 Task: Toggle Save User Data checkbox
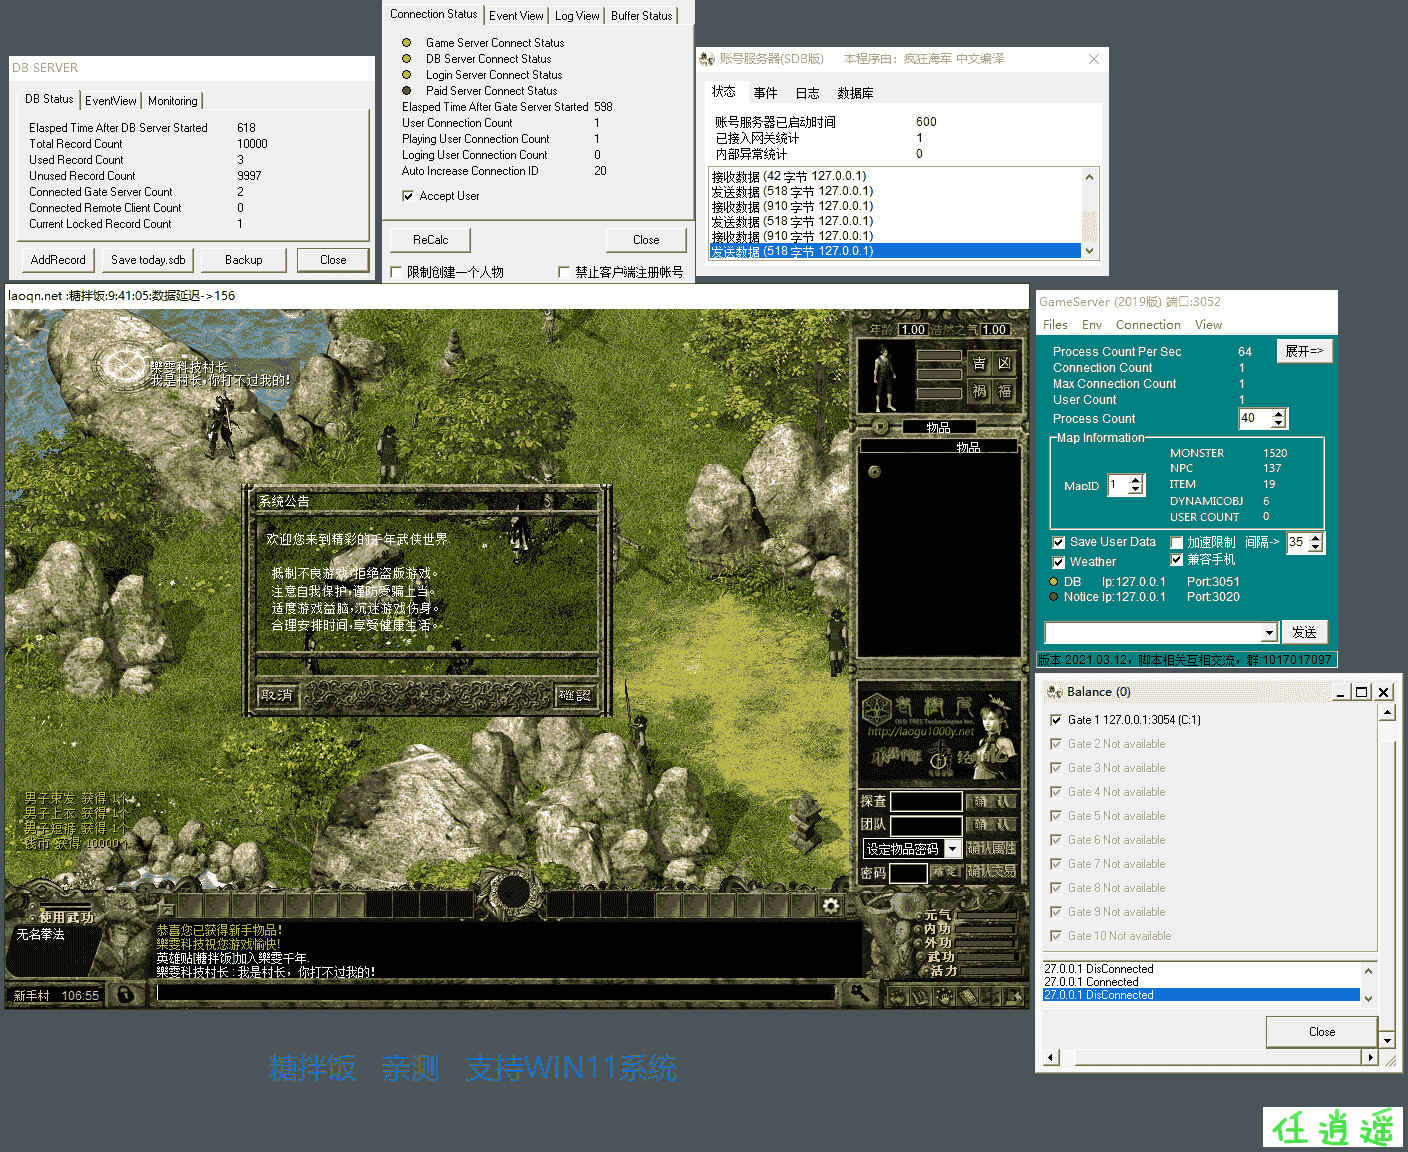coord(1058,542)
